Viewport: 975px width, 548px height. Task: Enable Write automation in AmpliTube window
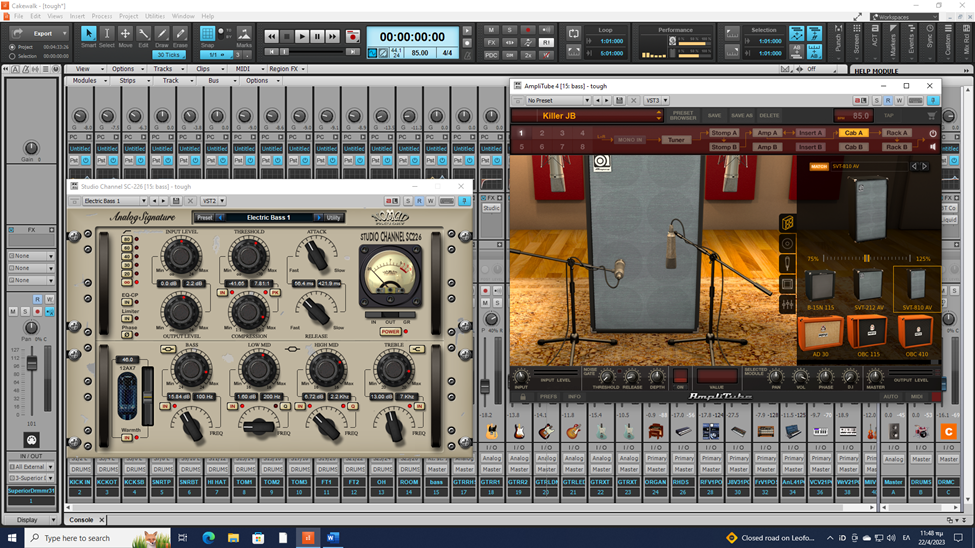[899, 101]
